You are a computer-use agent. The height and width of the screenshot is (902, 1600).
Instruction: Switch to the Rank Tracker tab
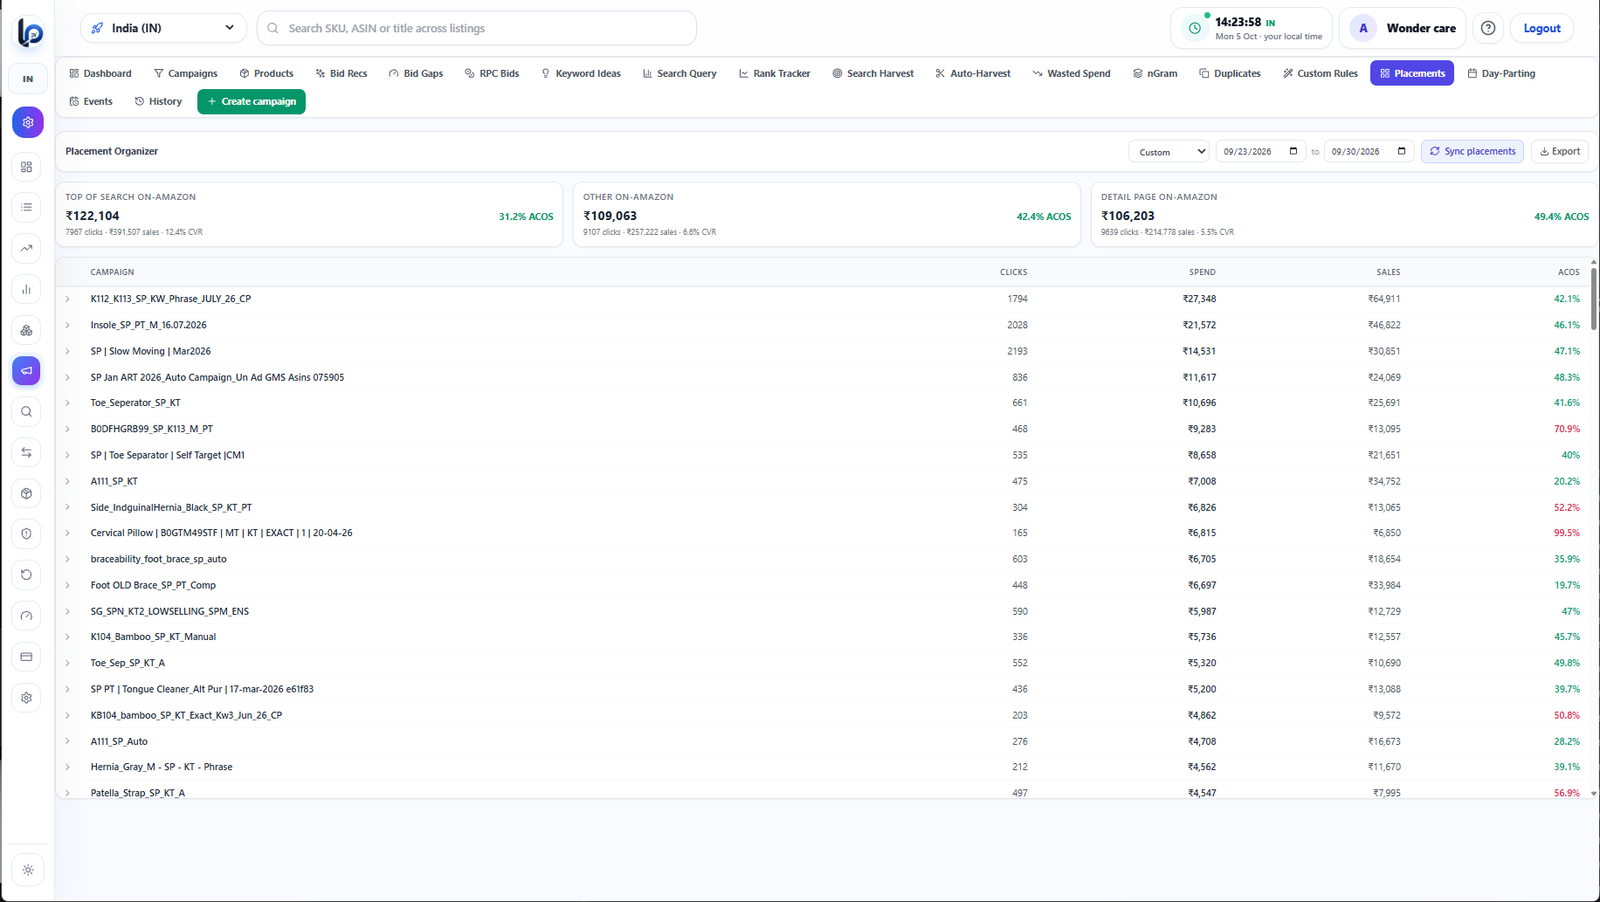774,73
